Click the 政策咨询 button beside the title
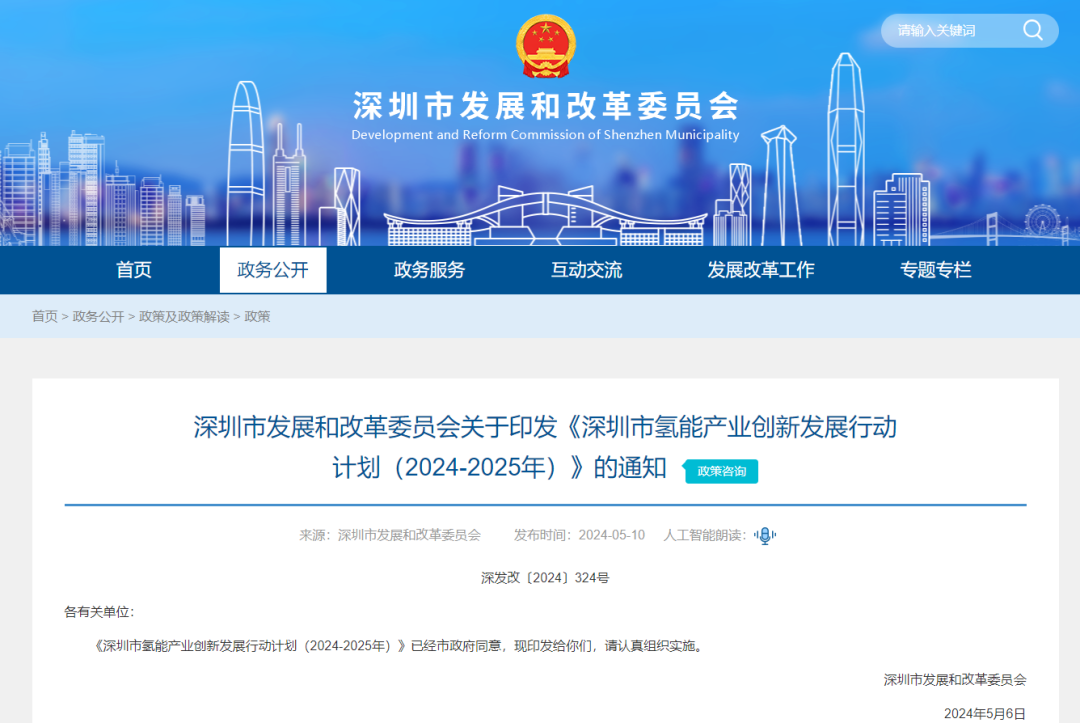Screen dimensions: 1080x723 (720, 471)
